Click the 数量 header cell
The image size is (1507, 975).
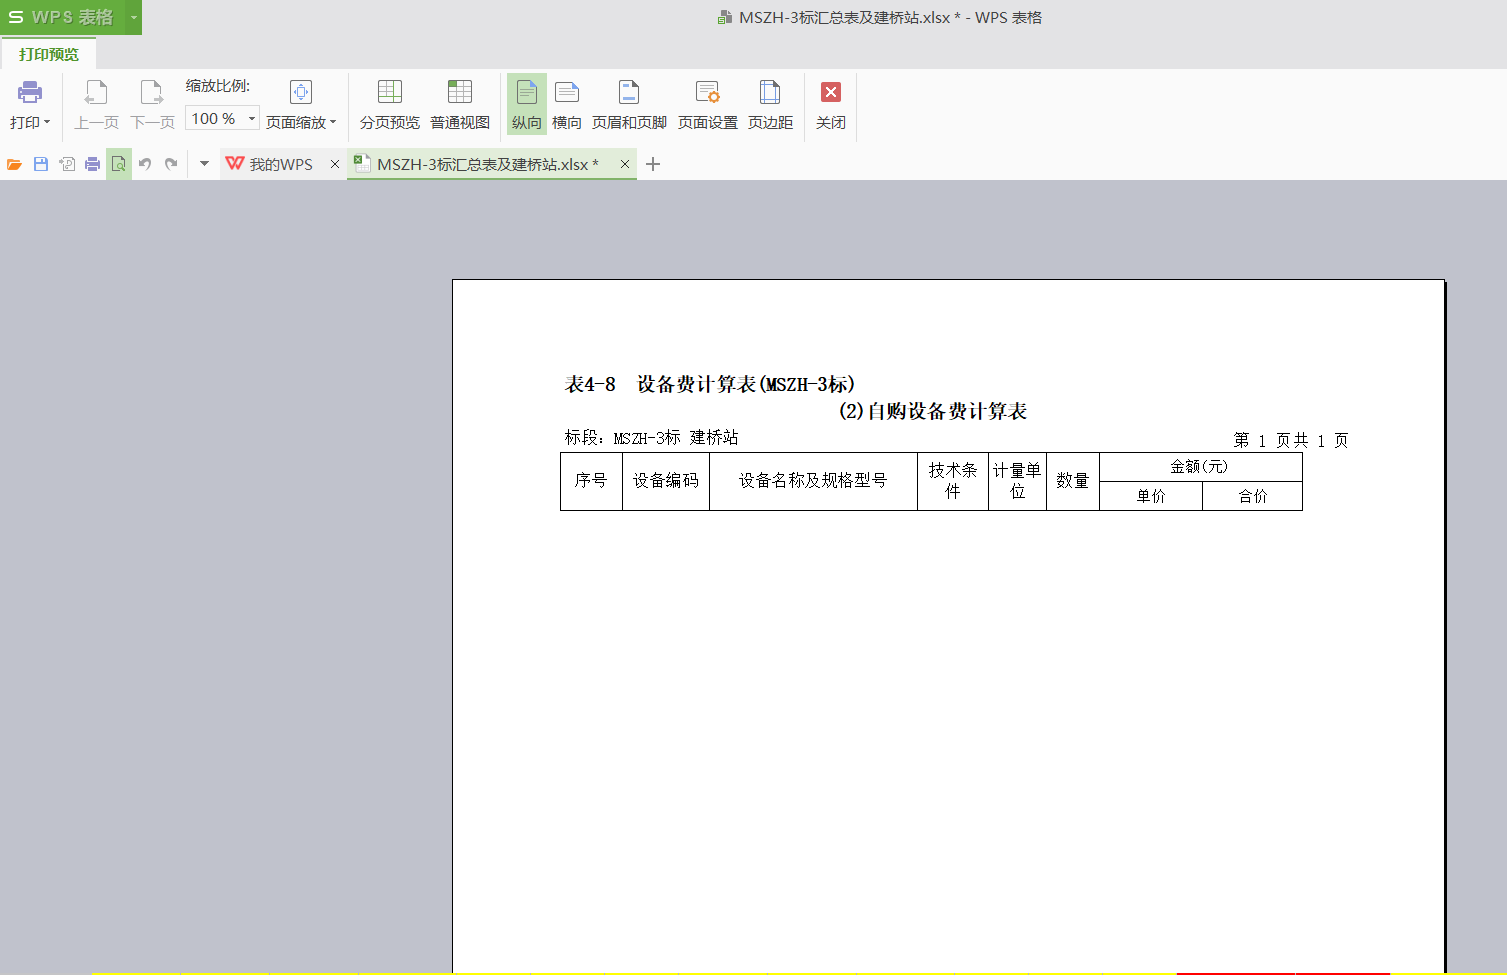(x=1073, y=481)
